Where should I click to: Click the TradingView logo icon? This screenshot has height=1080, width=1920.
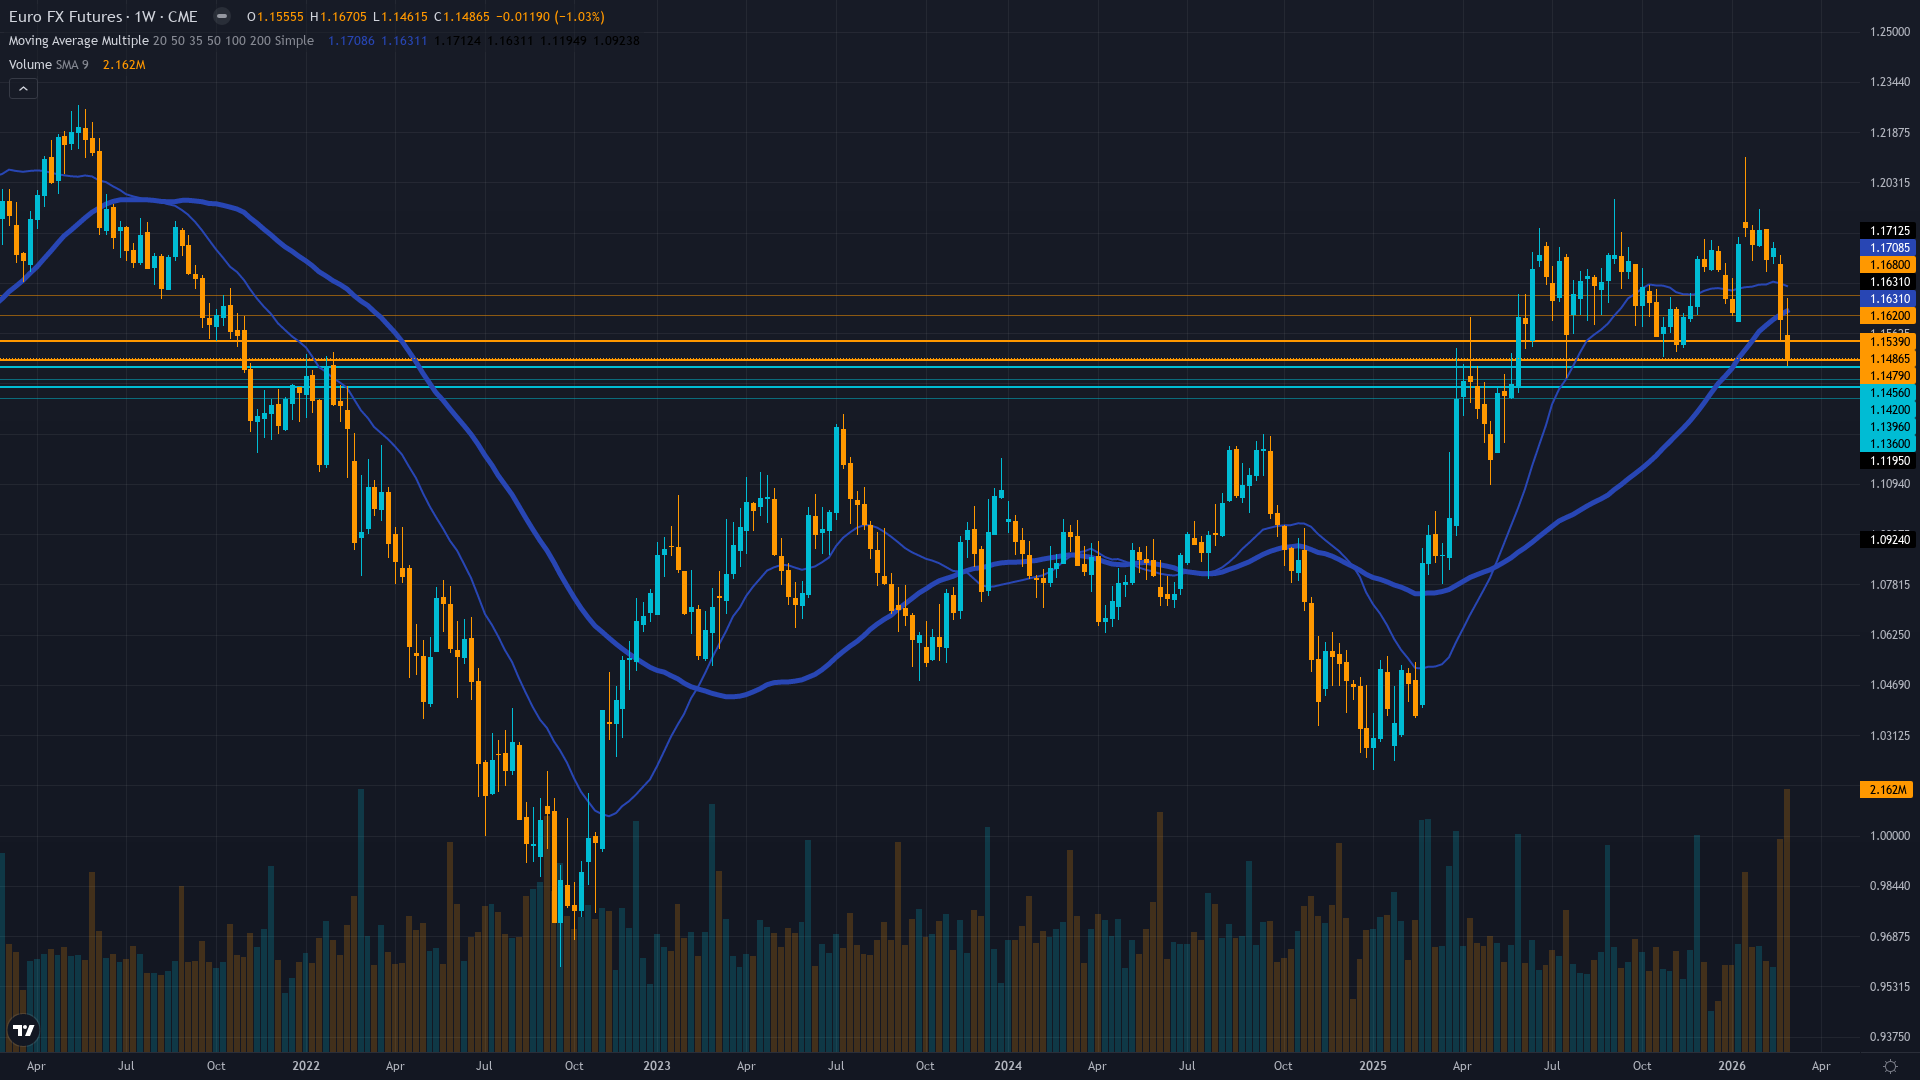click(x=23, y=1030)
